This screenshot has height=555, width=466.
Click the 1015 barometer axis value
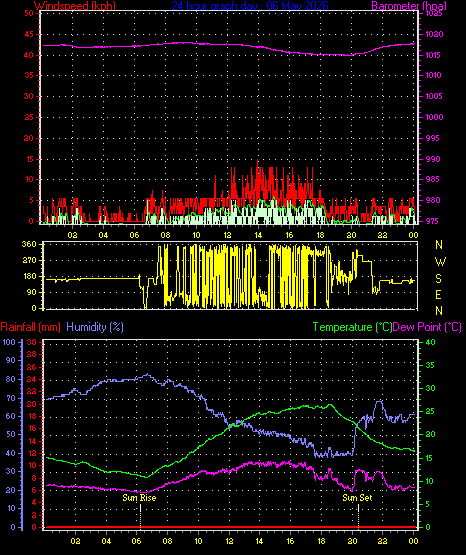(x=433, y=55)
